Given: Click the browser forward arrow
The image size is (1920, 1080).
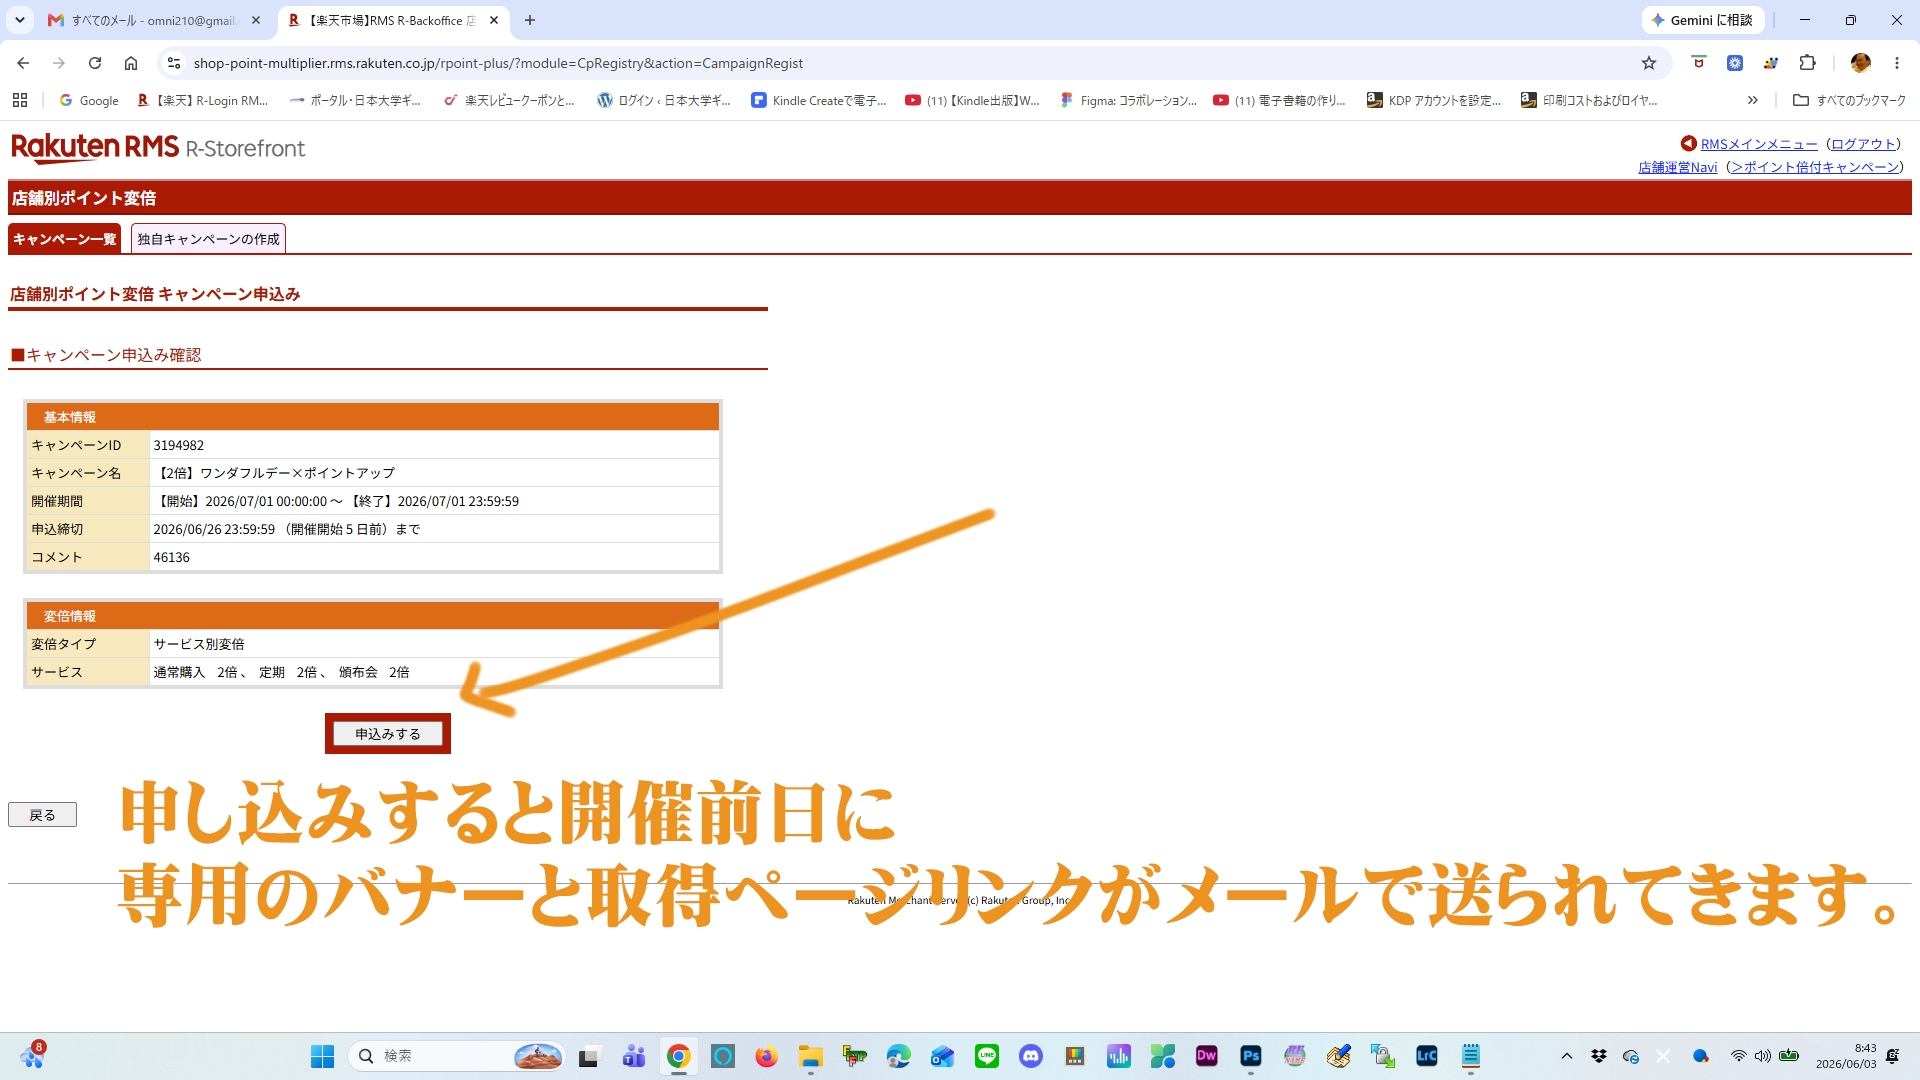Looking at the screenshot, I should [59, 63].
